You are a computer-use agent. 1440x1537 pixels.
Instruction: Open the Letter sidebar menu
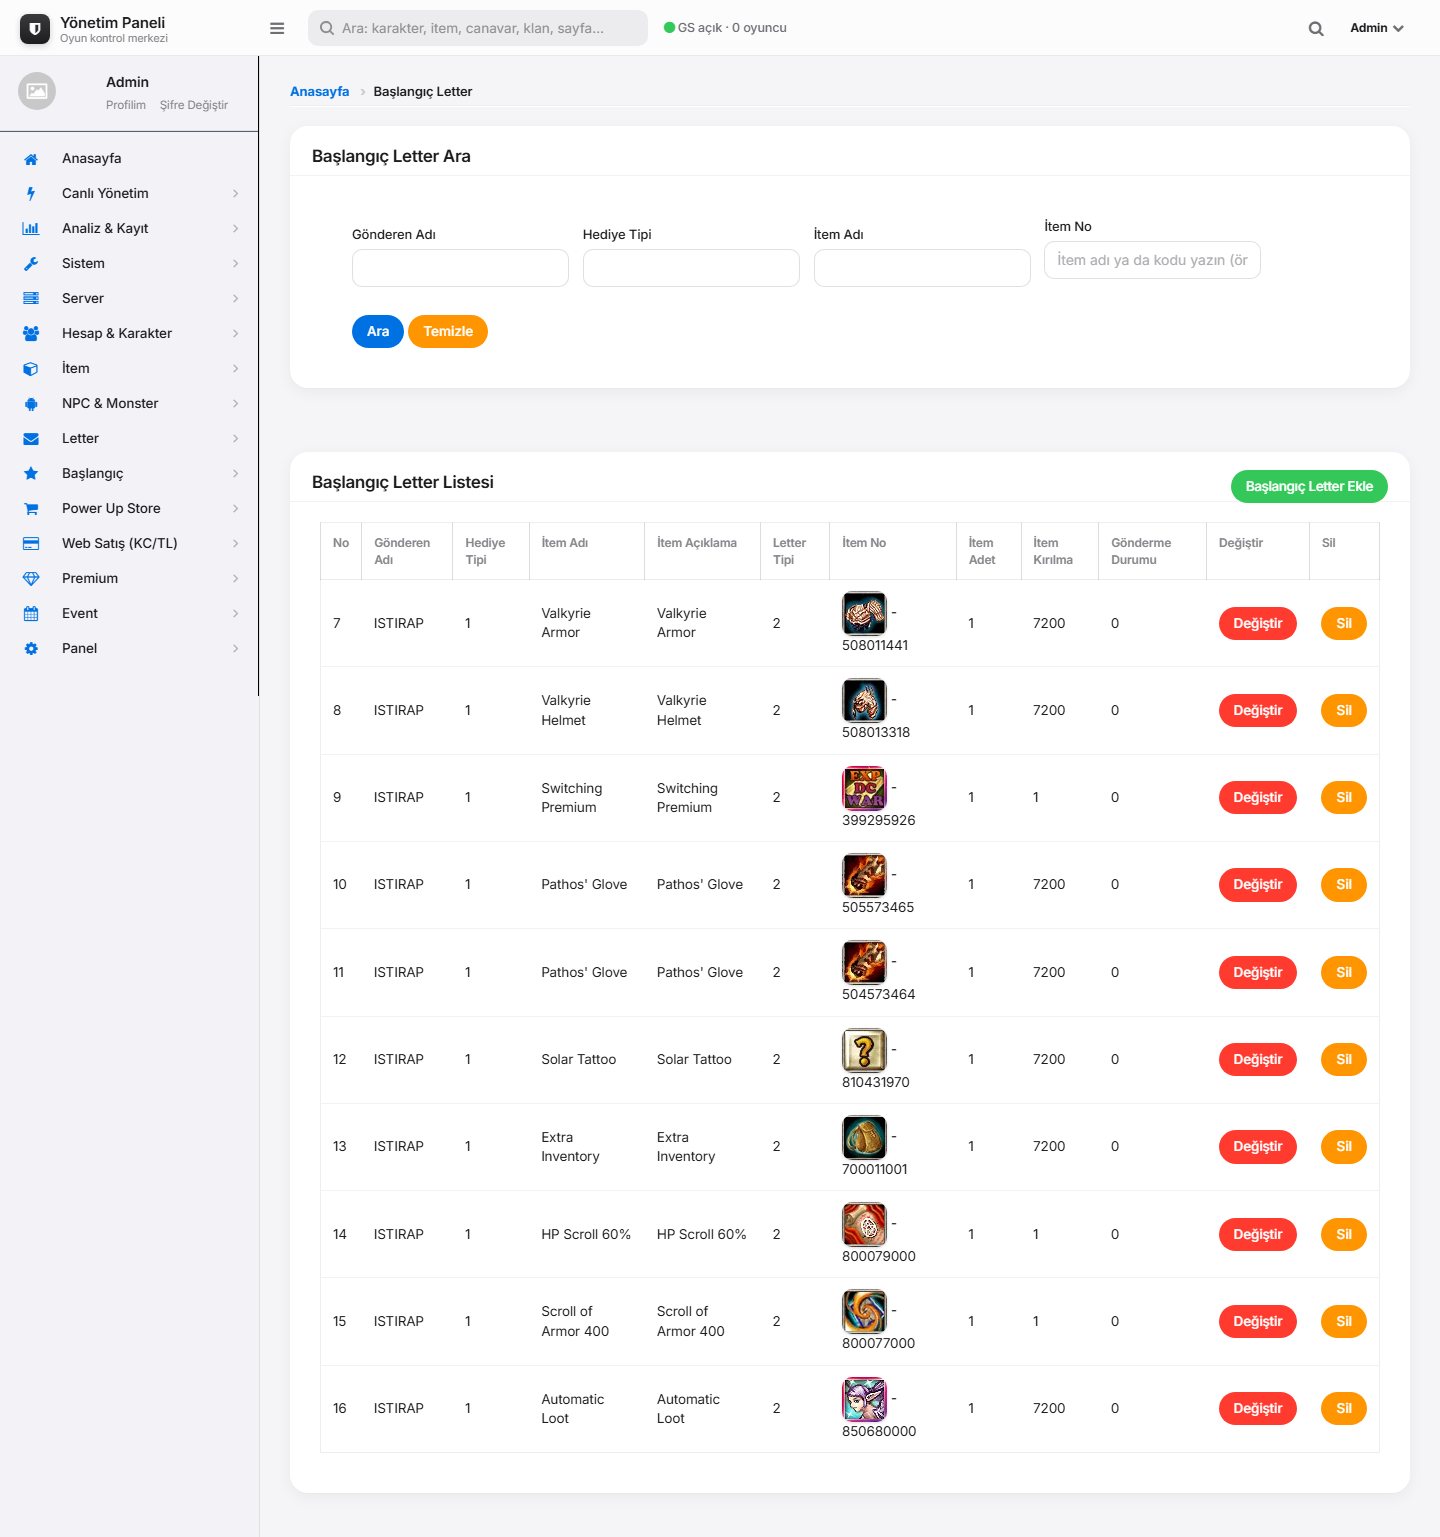click(x=129, y=439)
